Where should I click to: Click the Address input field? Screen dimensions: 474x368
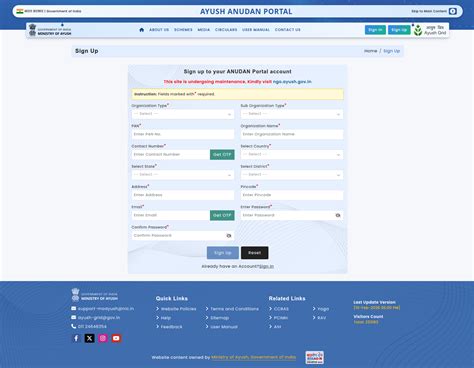(183, 195)
